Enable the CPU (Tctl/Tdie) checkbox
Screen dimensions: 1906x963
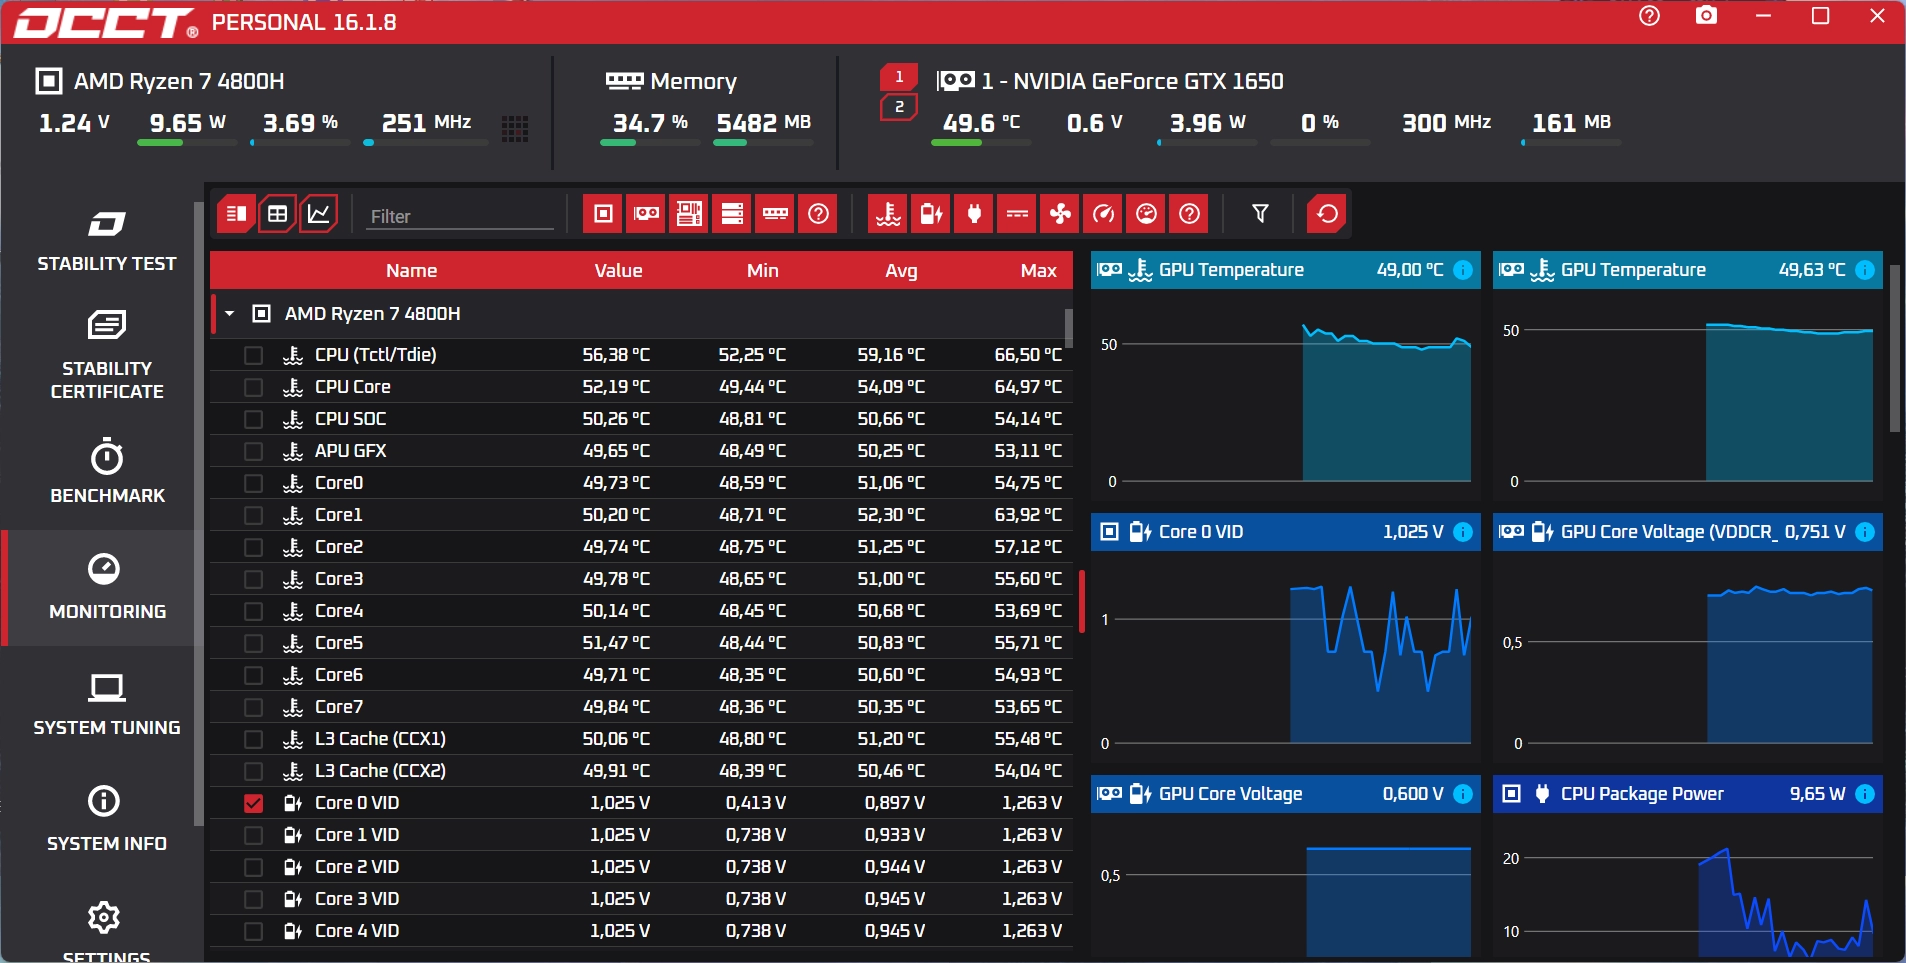(254, 355)
